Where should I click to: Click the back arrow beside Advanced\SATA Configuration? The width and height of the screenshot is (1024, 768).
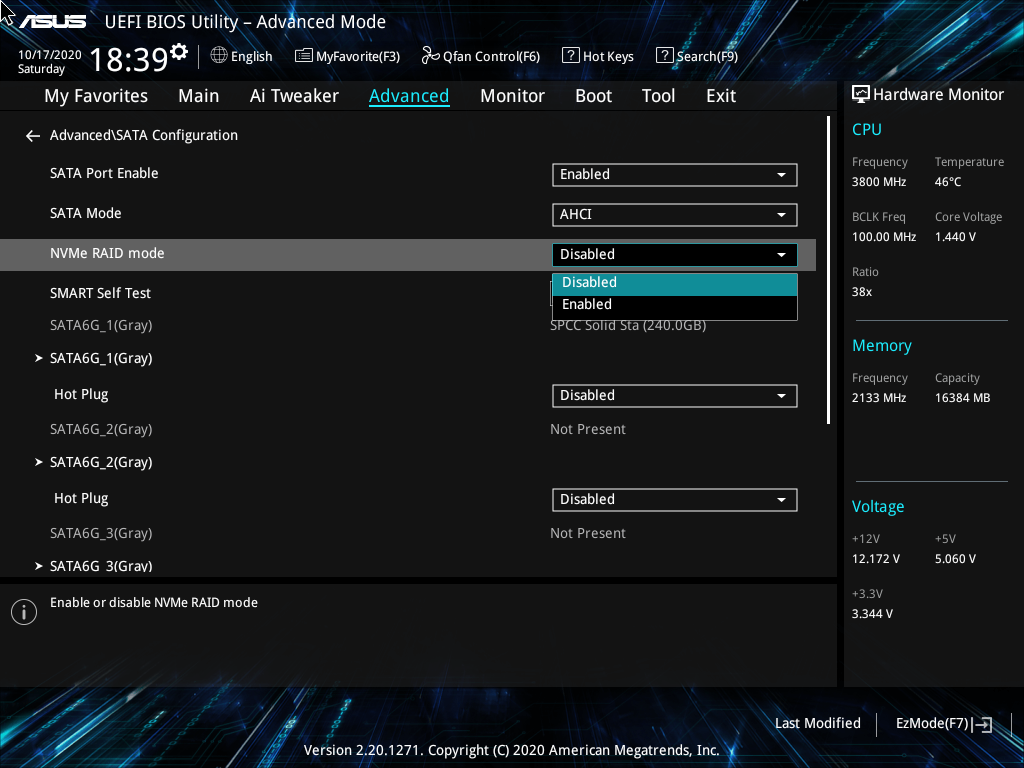coord(33,136)
